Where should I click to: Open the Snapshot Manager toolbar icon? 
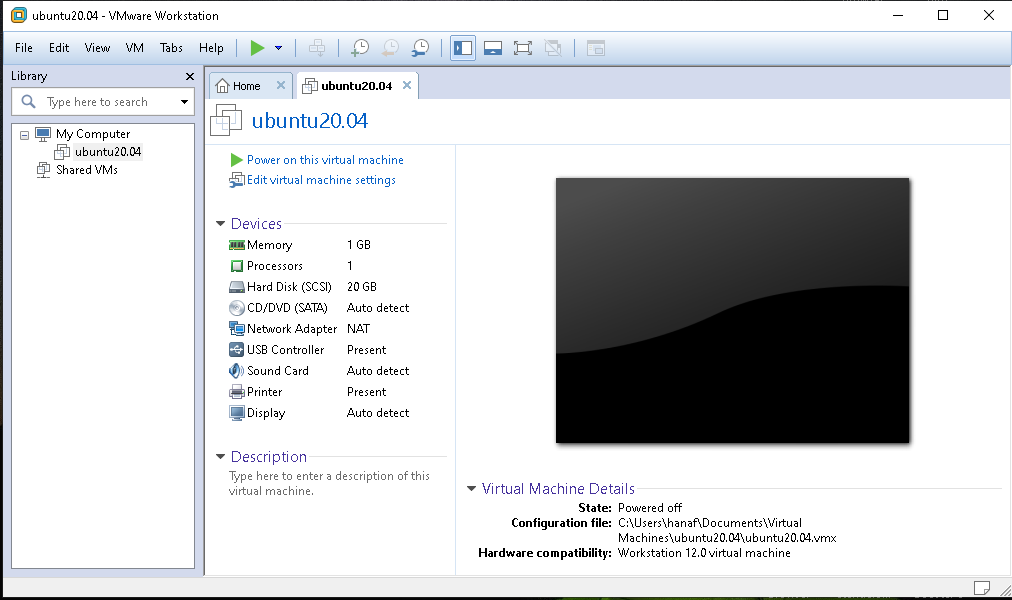(x=420, y=48)
